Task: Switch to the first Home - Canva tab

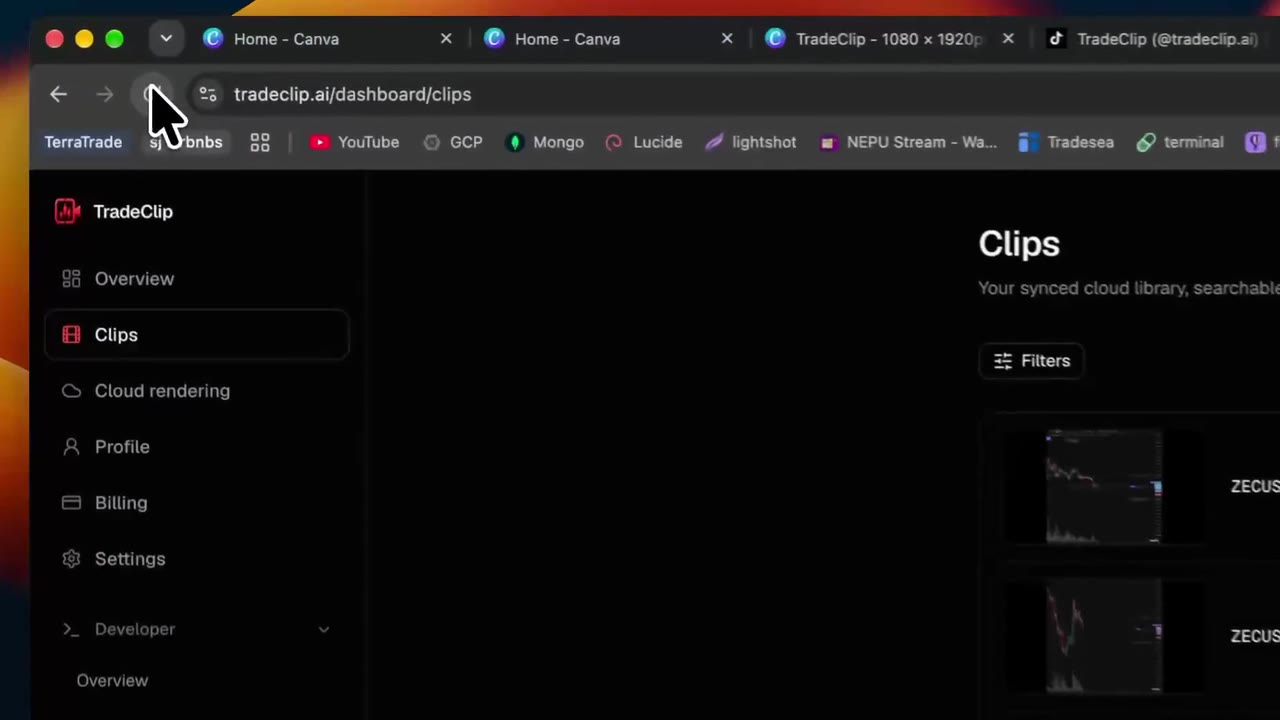Action: [286, 39]
